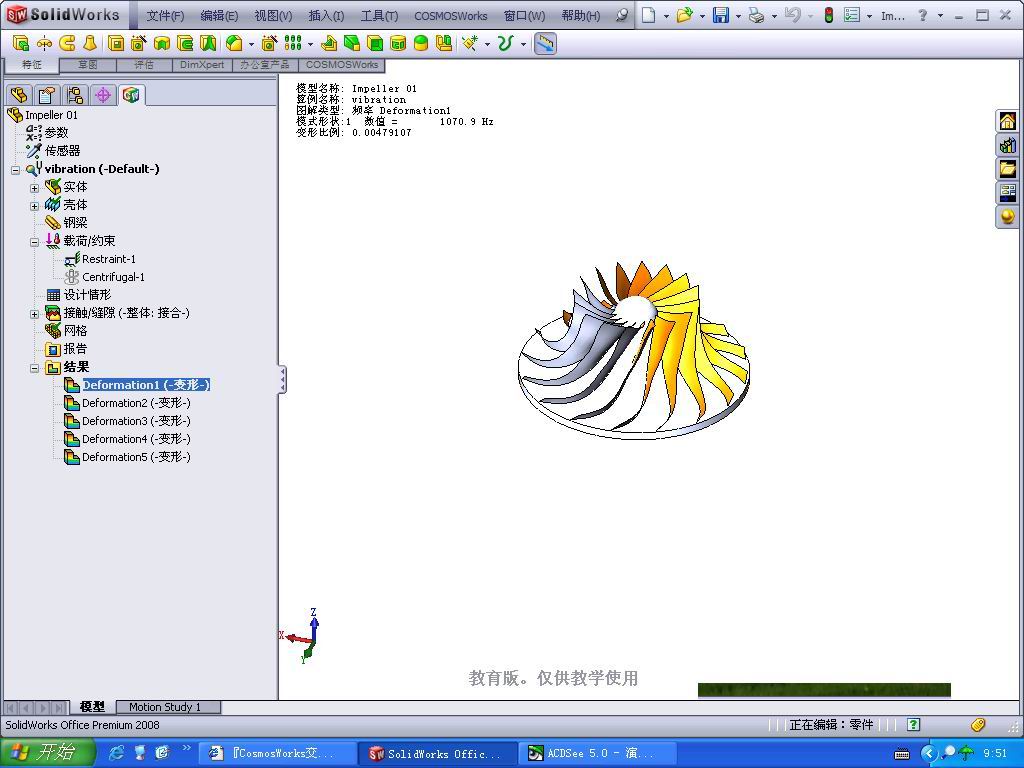Open the 工具(T) menu
Image resolution: width=1024 pixels, height=768 pixels.
pos(379,16)
